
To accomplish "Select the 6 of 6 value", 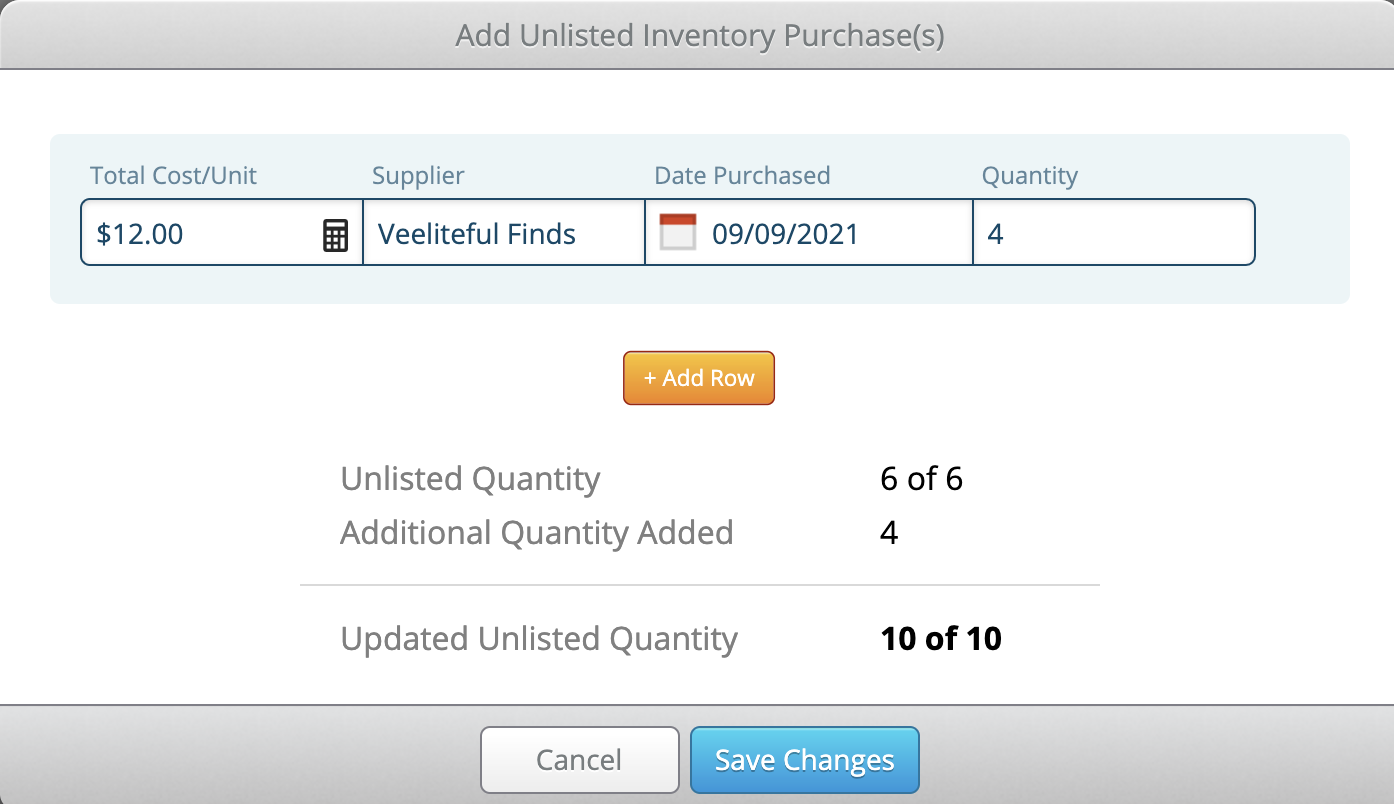I will pyautogui.click(x=921, y=479).
